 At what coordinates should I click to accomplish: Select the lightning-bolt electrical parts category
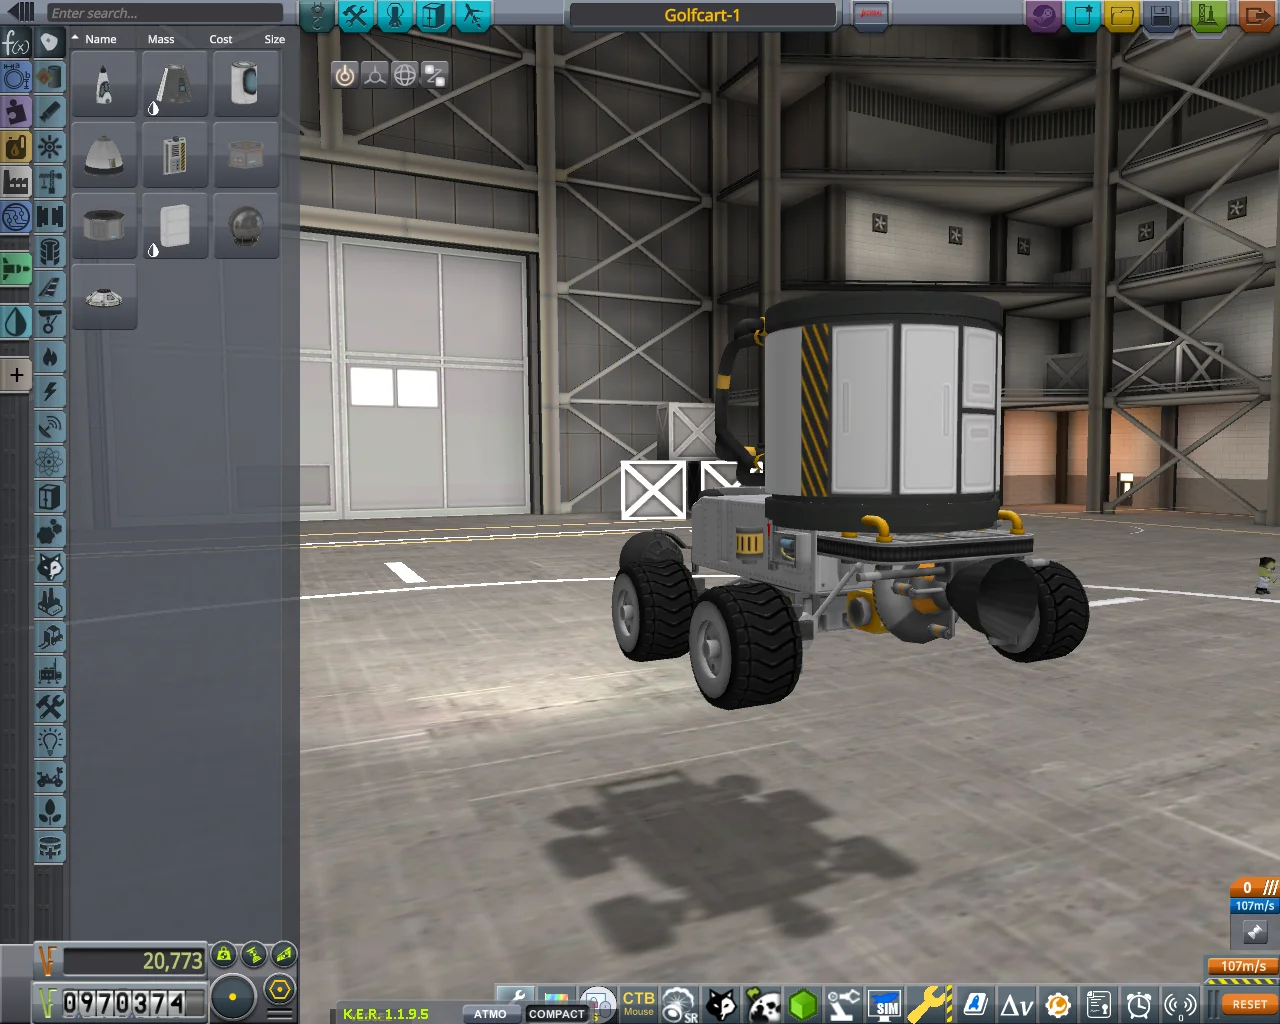coord(50,392)
